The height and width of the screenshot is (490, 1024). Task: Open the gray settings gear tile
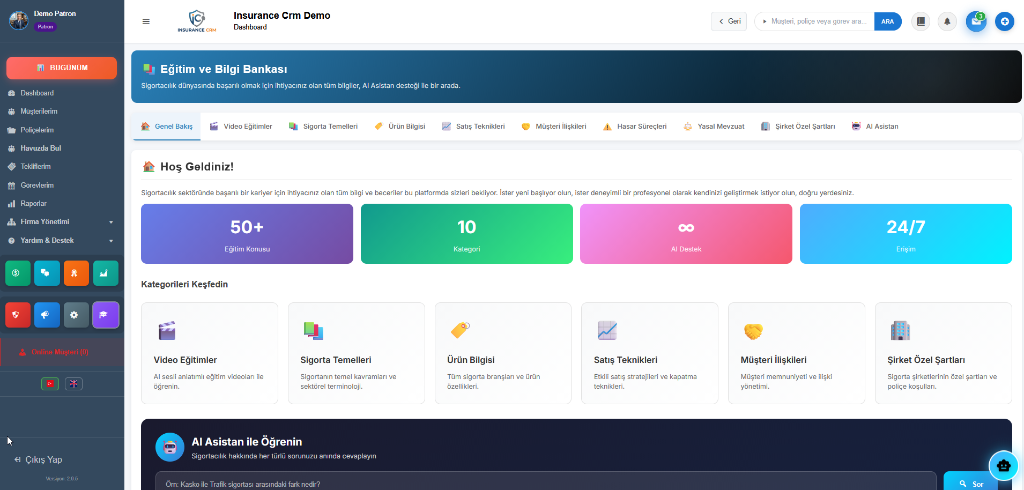tap(76, 314)
